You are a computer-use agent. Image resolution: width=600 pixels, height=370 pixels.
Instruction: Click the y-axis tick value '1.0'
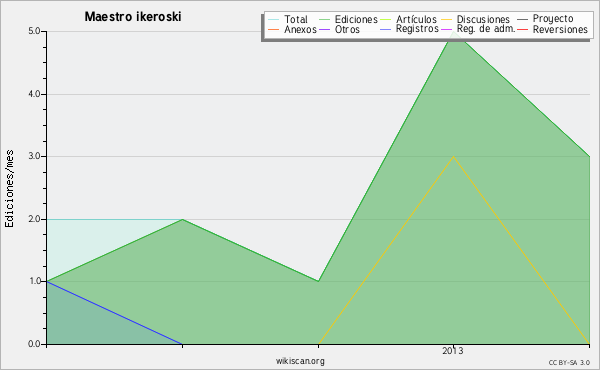click(x=34, y=282)
